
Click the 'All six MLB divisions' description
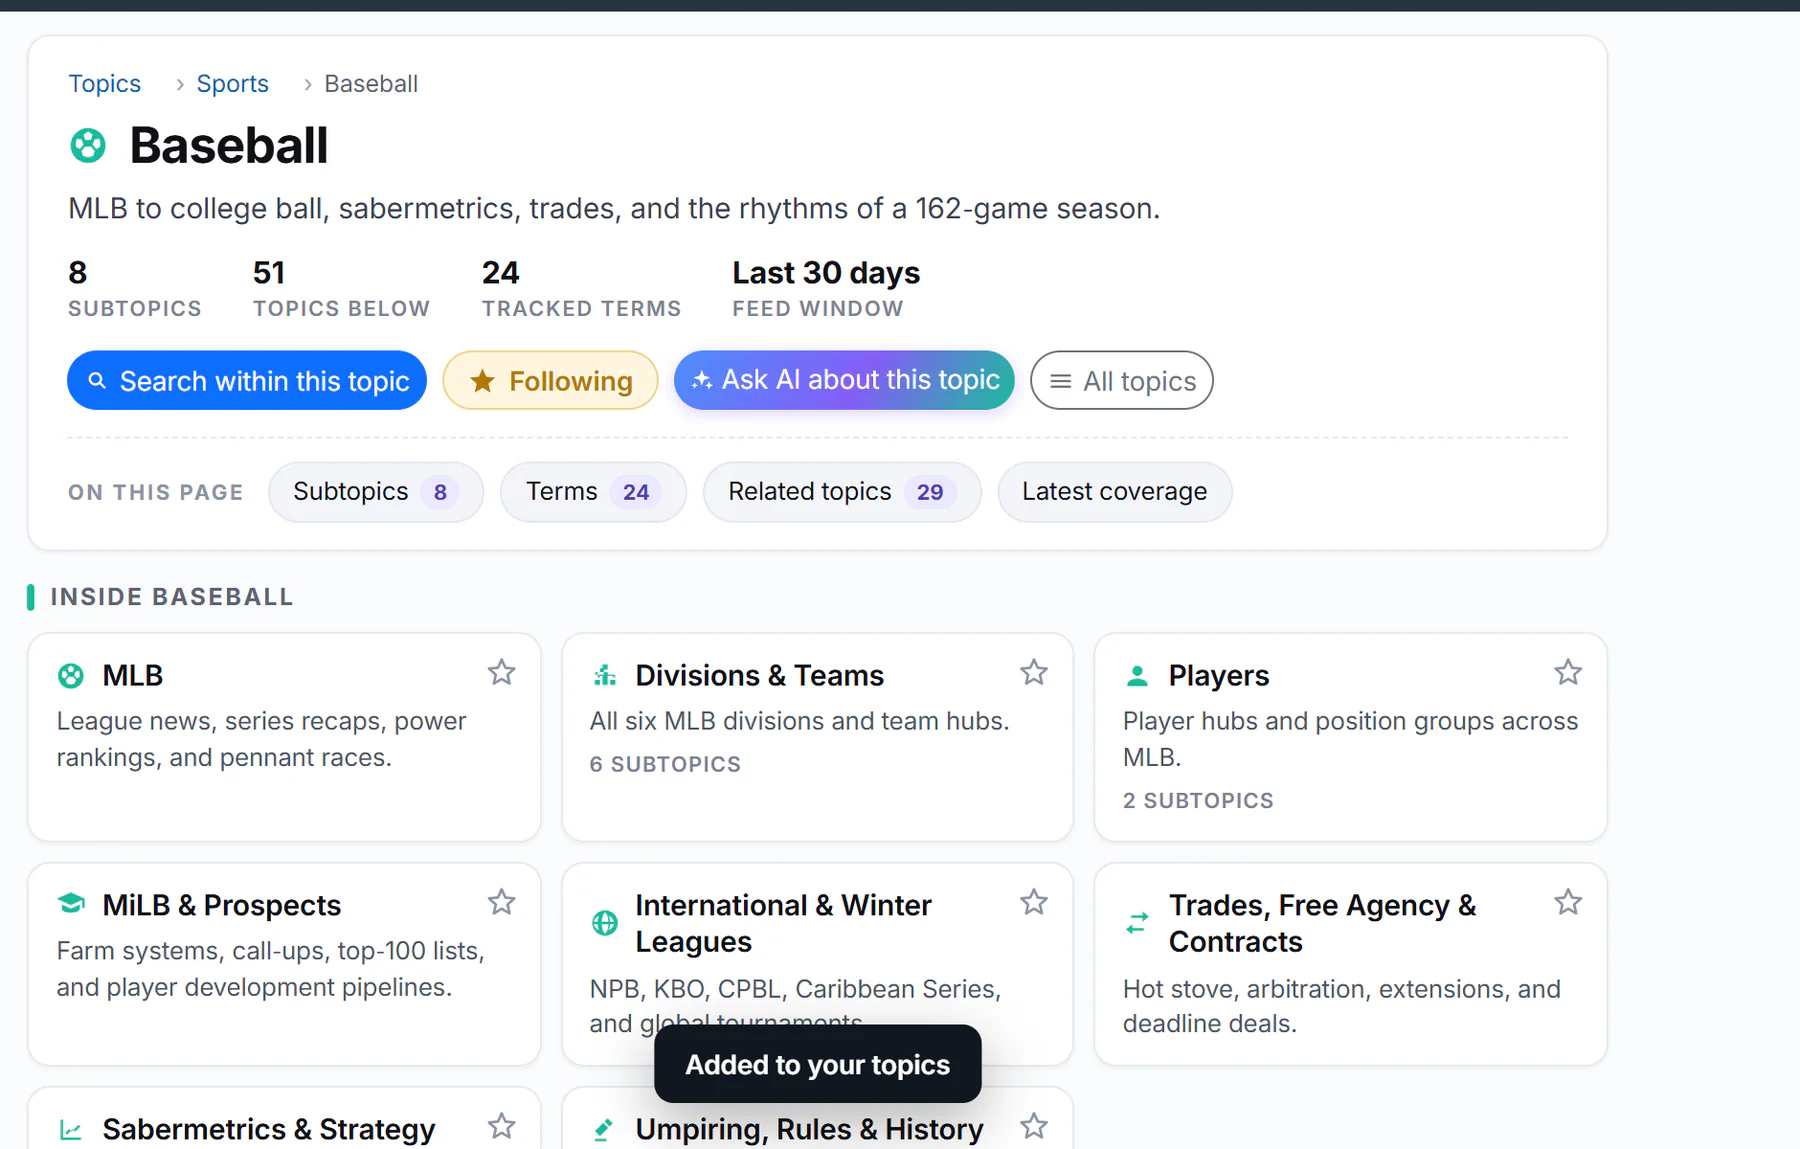[799, 721]
